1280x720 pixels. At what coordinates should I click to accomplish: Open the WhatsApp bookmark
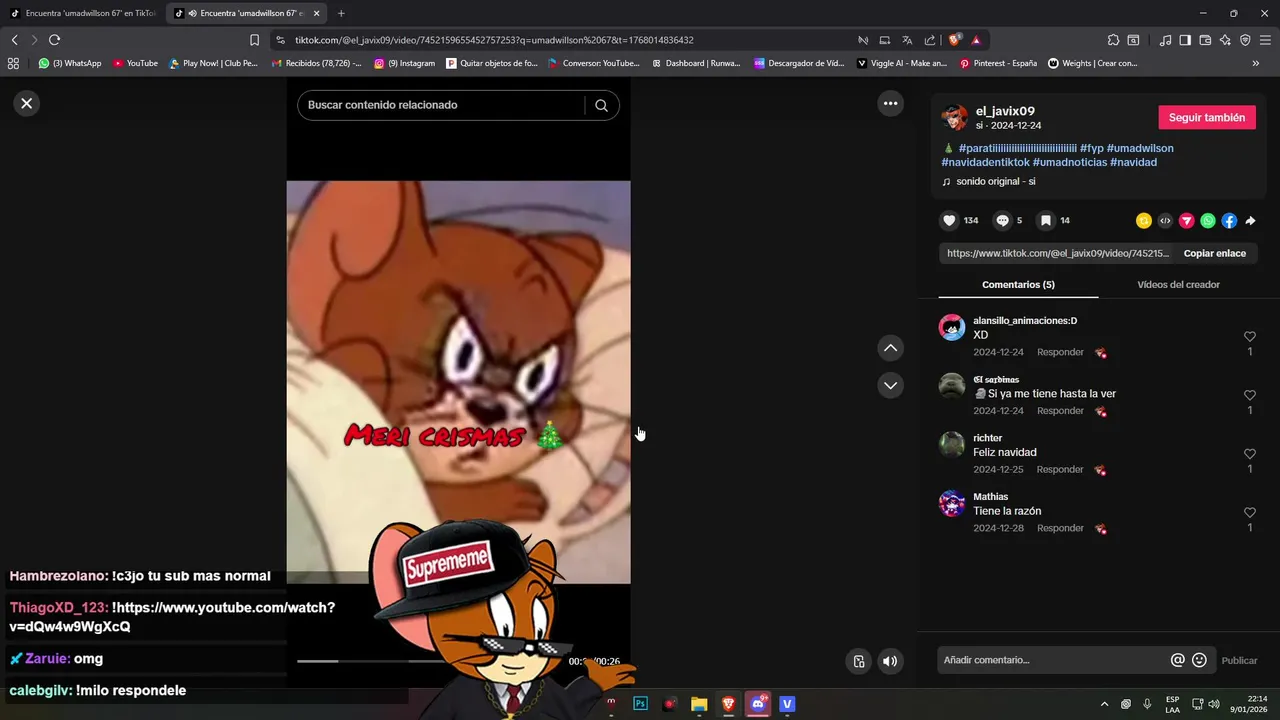click(70, 63)
